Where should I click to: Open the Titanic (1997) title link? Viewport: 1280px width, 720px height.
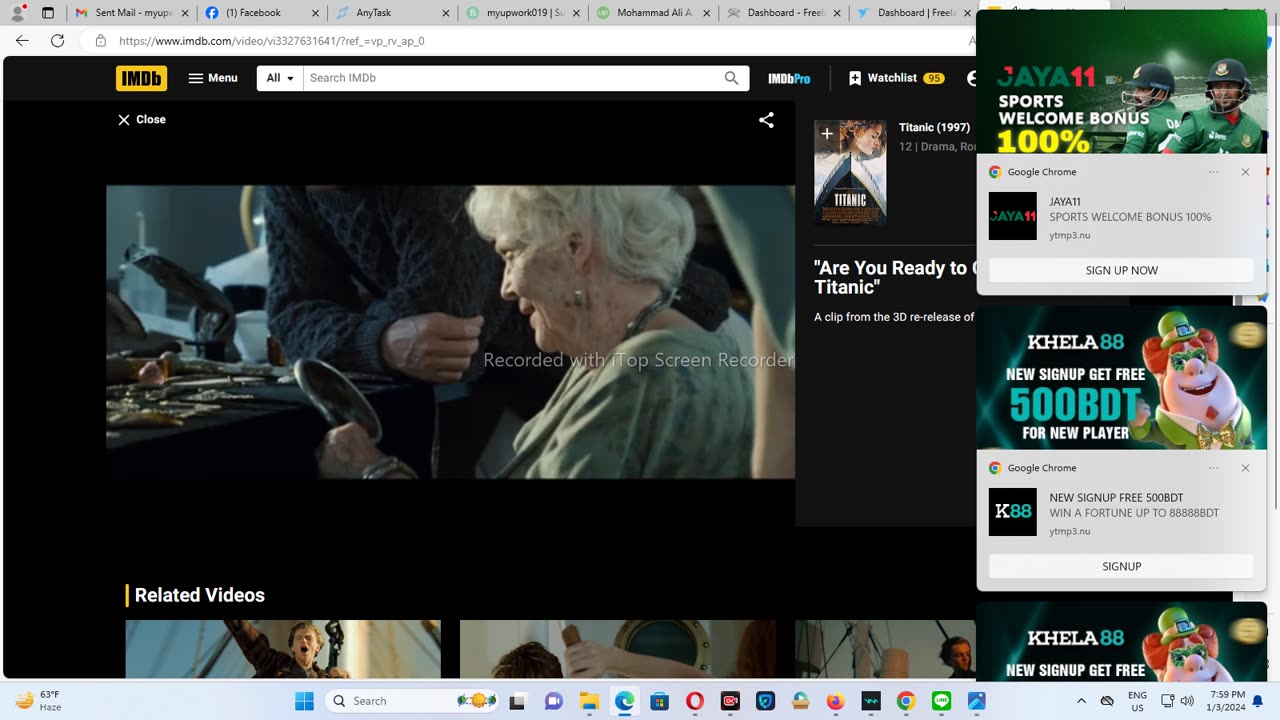pyautogui.click(x=934, y=127)
